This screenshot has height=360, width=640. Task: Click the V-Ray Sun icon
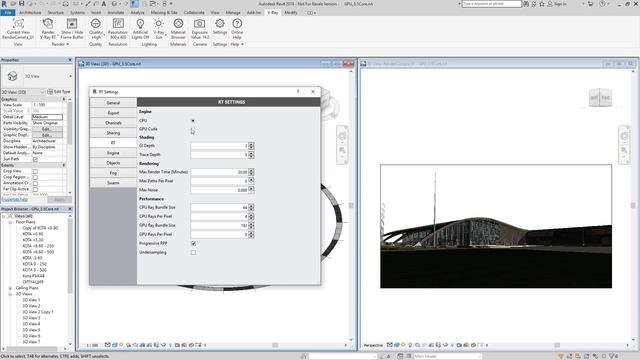159,24
